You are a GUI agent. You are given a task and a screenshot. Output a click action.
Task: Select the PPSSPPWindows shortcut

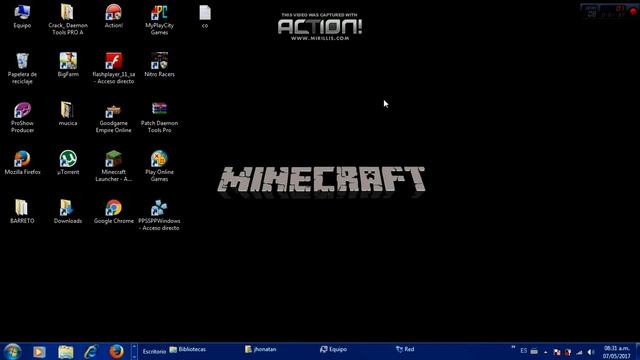click(x=159, y=215)
